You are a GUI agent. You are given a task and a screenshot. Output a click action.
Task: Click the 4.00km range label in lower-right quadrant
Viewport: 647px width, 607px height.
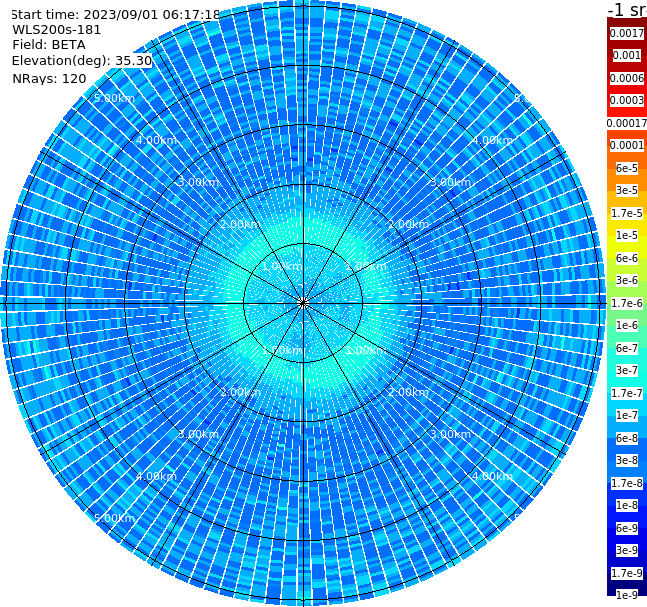[492, 476]
